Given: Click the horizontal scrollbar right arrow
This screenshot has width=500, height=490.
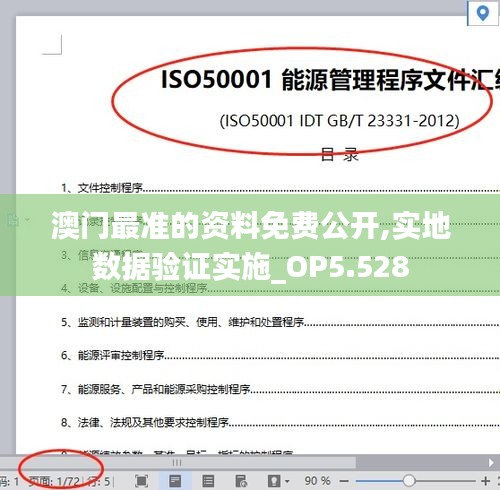Looking at the screenshot, I should [491, 463].
